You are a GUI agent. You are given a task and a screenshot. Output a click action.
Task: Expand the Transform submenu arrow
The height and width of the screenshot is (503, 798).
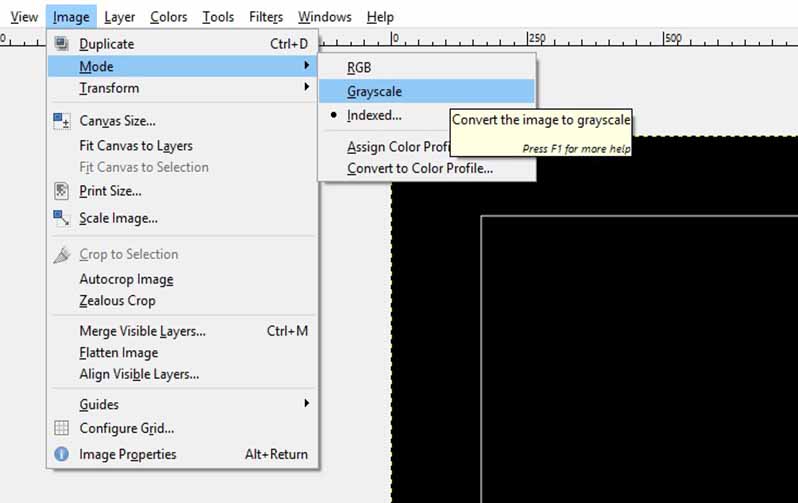pos(306,87)
